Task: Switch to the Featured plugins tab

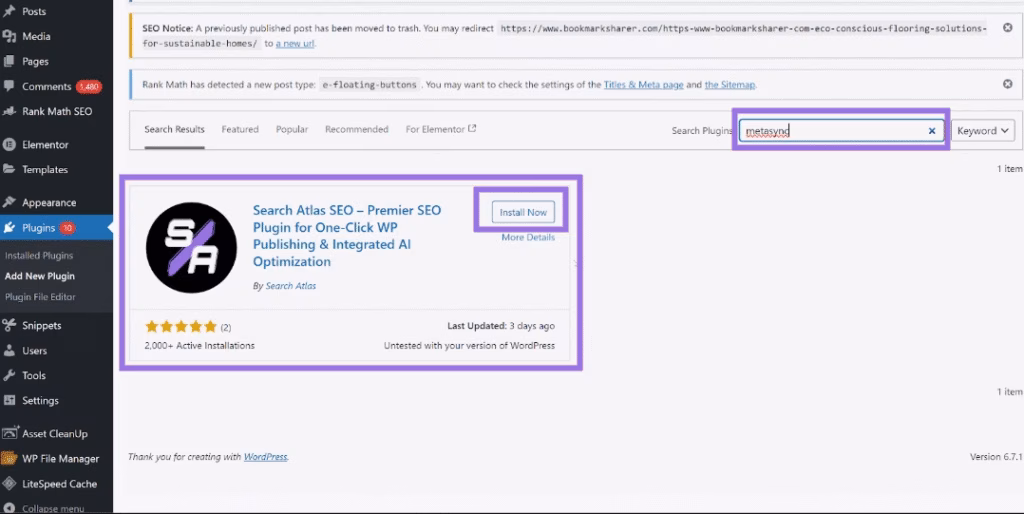Action: click(240, 130)
